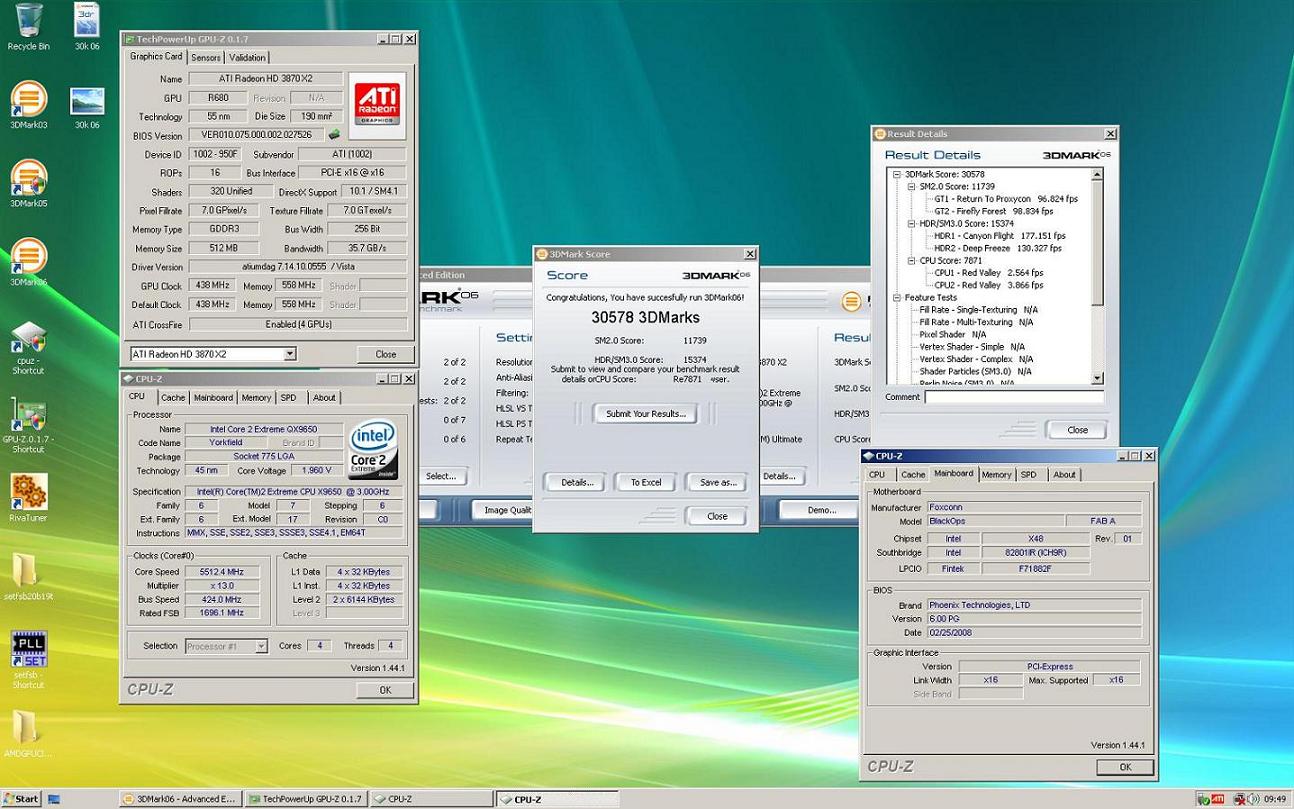This screenshot has height=809, width=1294.
Task: Click the Show Desktop quick launch icon
Action: [53, 799]
